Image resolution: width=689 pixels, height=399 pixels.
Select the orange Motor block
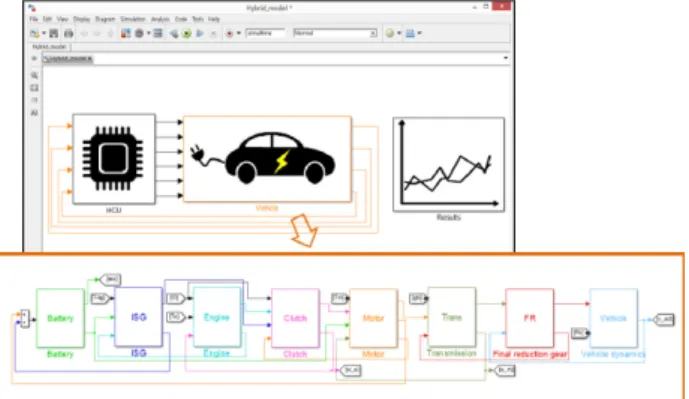[373, 318]
